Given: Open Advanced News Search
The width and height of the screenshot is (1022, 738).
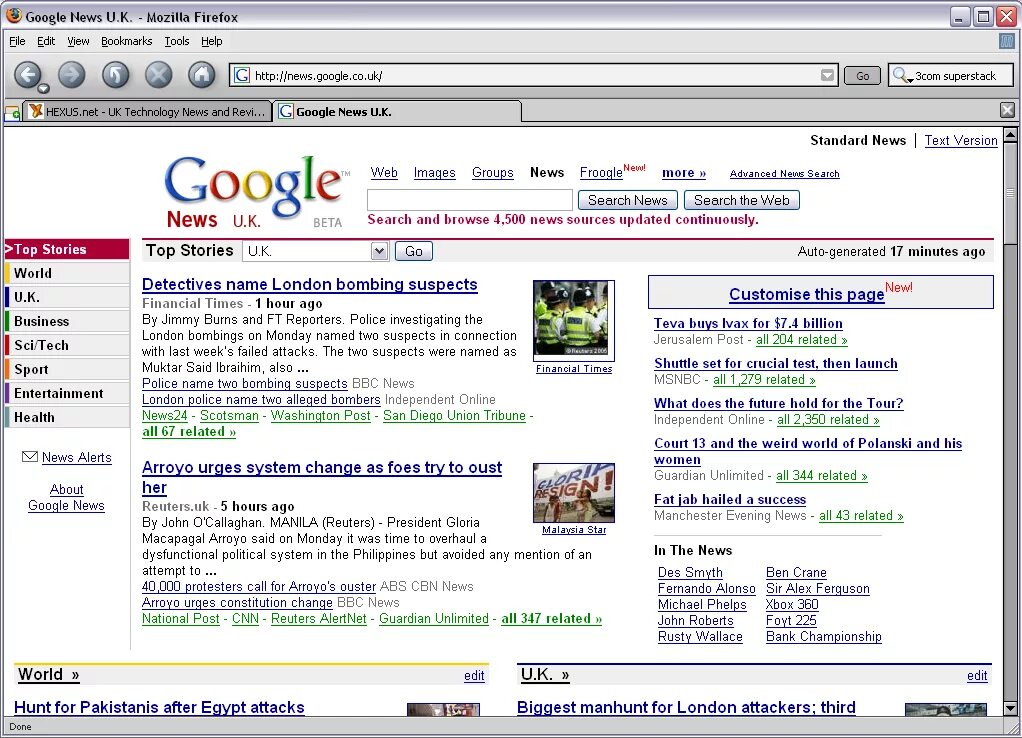Looking at the screenshot, I should 784,173.
